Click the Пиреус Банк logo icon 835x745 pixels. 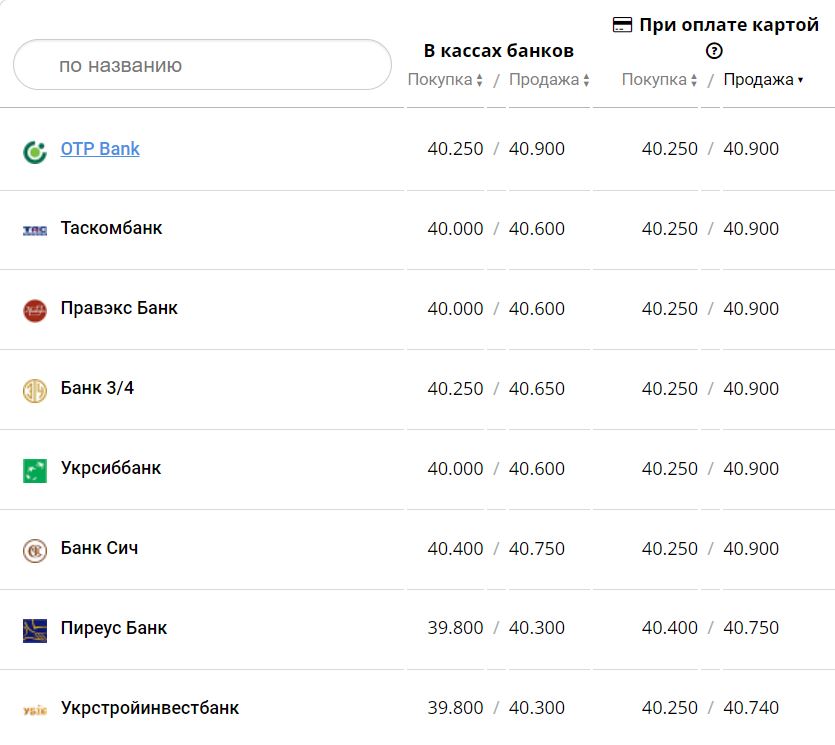click(x=35, y=630)
